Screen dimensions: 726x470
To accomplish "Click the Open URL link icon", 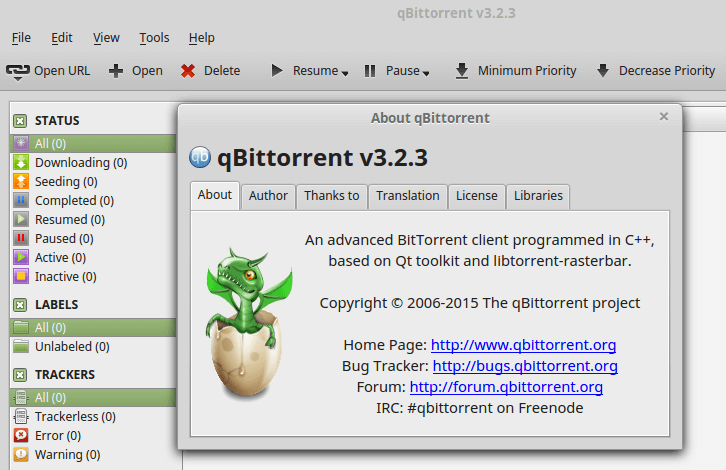I will (18, 71).
